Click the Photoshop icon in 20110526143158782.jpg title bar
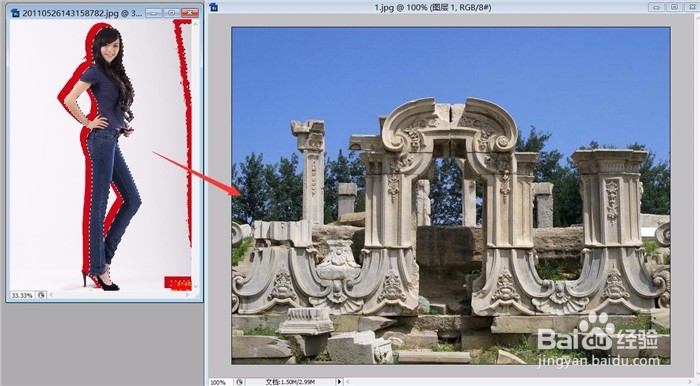The image size is (700, 386). pyautogui.click(x=16, y=13)
